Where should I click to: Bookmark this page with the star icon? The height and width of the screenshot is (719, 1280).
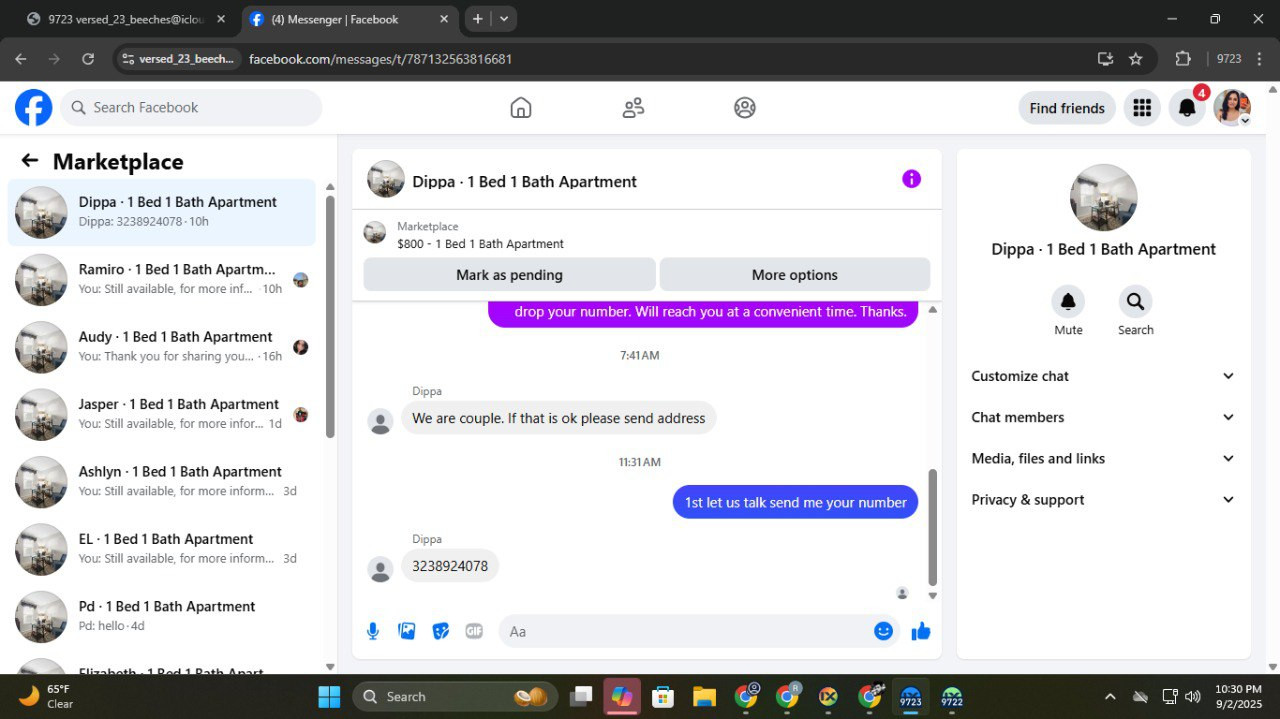coord(1136,59)
